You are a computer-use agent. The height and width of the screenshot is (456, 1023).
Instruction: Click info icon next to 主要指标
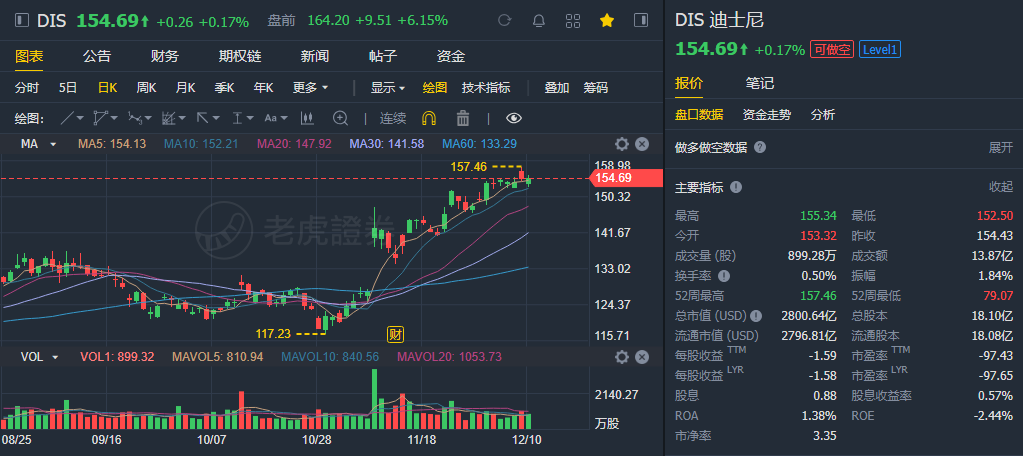coord(736,187)
